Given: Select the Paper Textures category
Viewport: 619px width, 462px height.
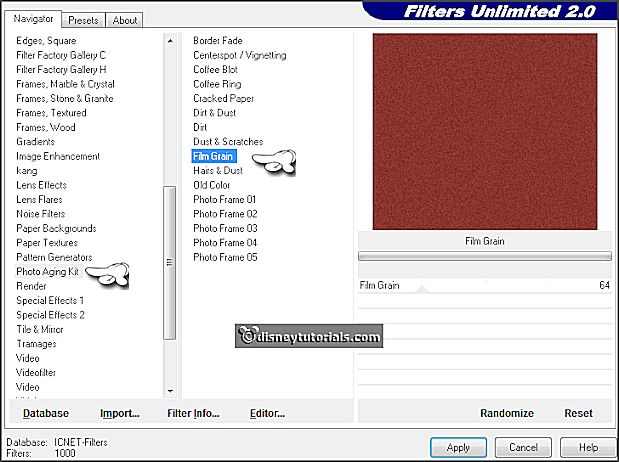Looking at the screenshot, I should pyautogui.click(x=47, y=243).
